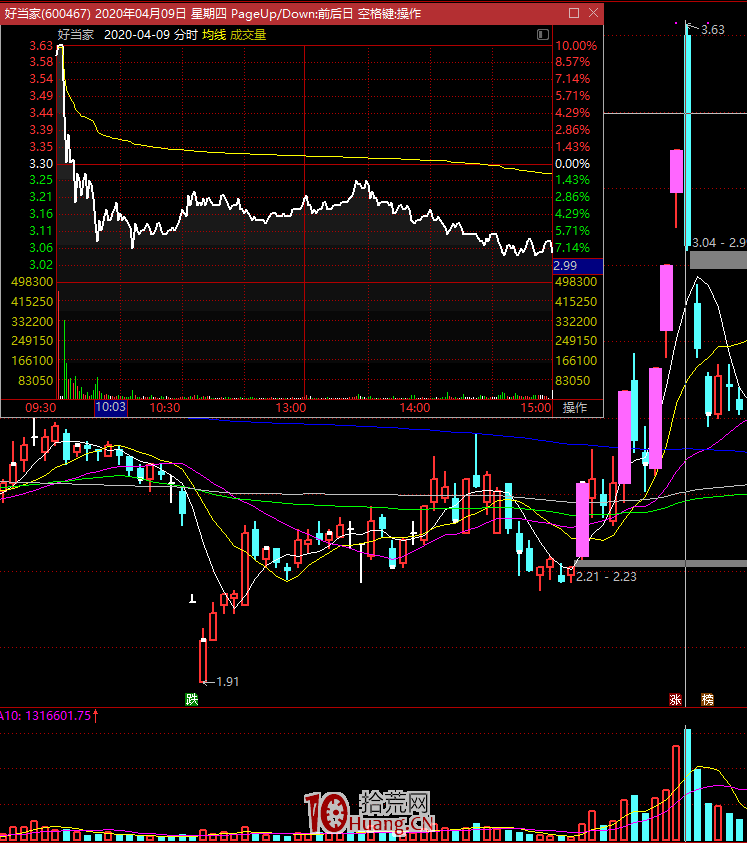The height and width of the screenshot is (843, 747).
Task: Close the 好当家 intraday popup
Action: pos(593,13)
